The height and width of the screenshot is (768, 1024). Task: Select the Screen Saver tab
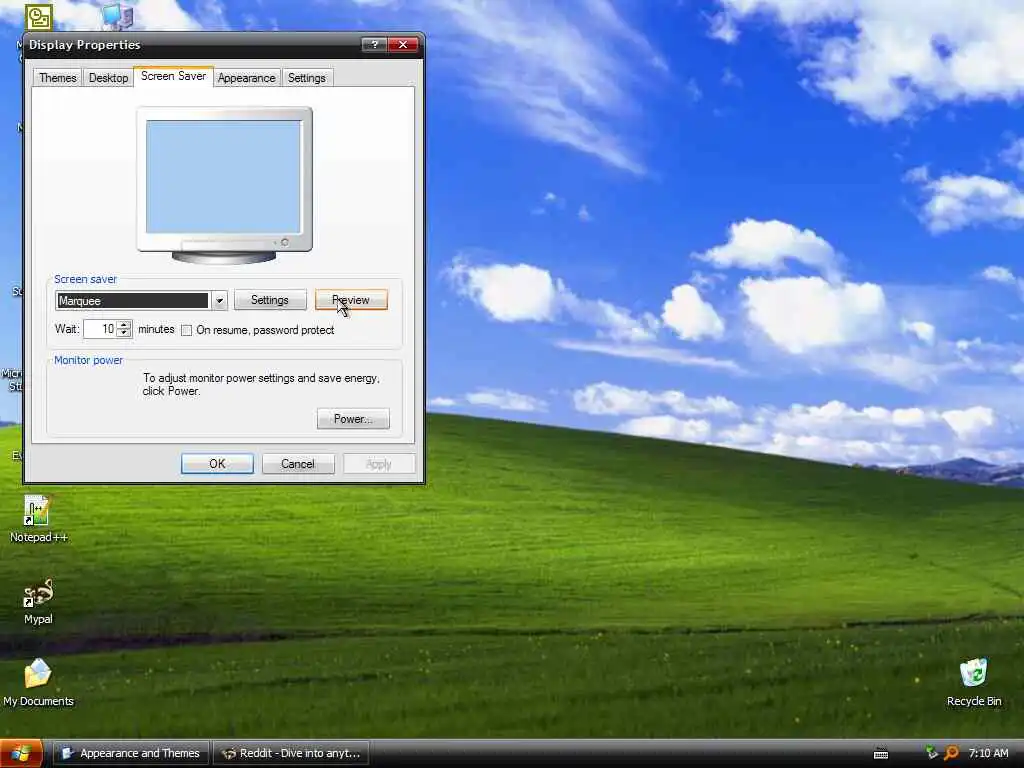coord(173,76)
